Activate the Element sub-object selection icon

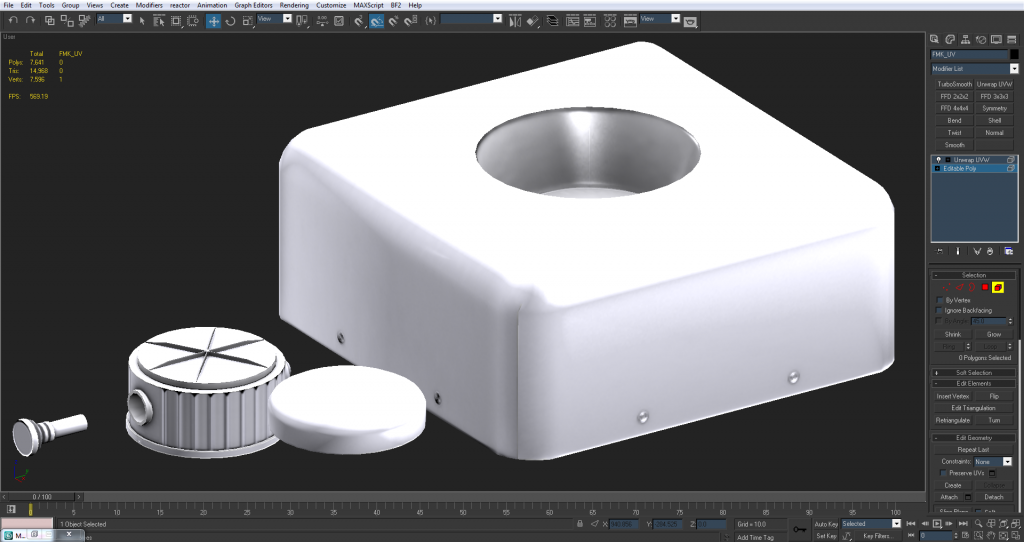click(998, 287)
